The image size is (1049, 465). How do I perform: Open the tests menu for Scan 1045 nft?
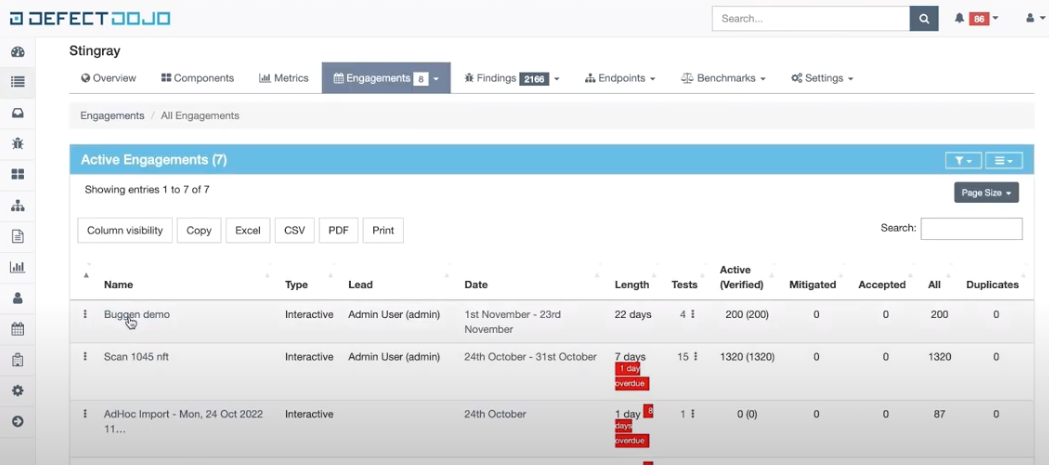tap(693, 357)
